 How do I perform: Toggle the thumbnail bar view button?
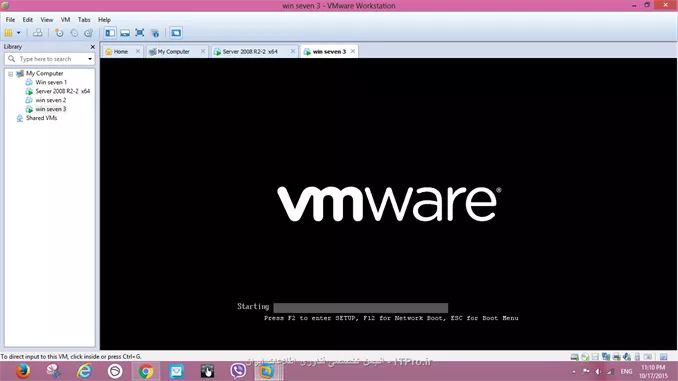(125, 33)
